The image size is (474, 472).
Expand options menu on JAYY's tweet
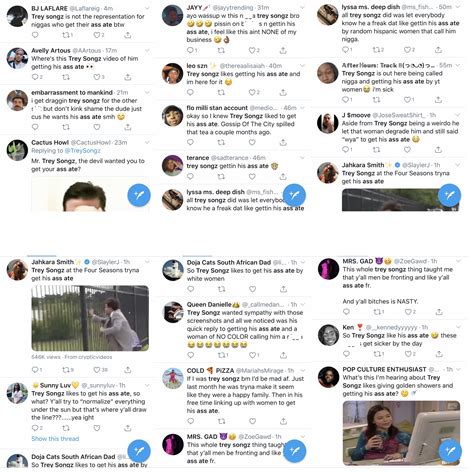pos(302,8)
